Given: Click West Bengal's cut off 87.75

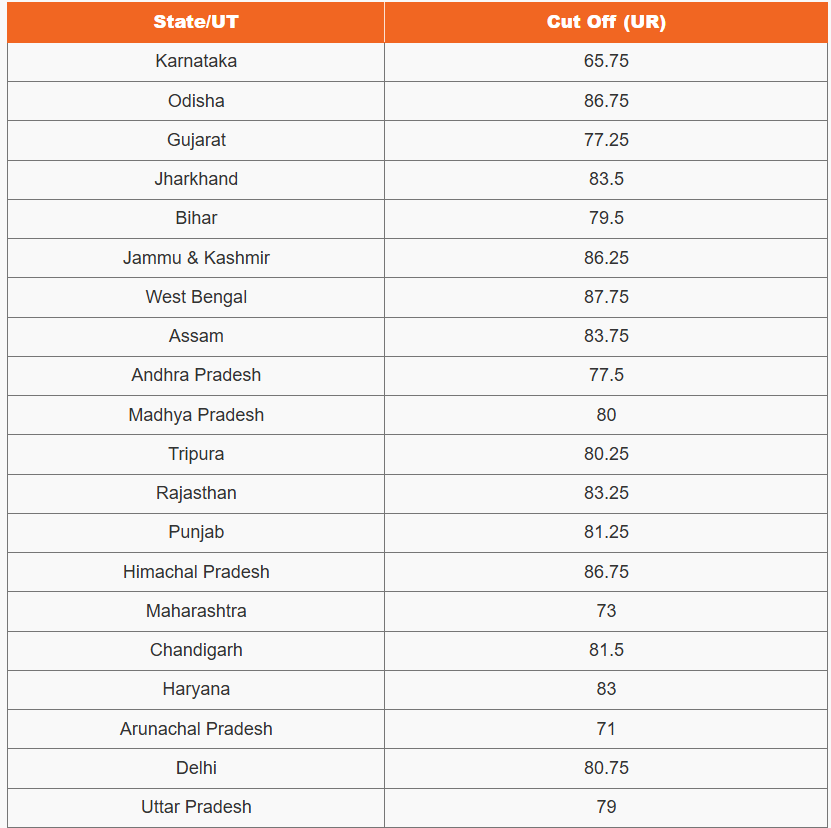Looking at the screenshot, I should [606, 297].
